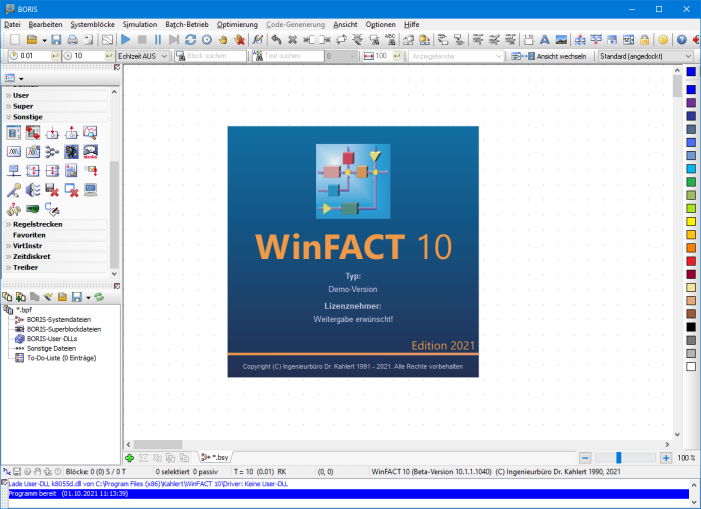Click the laptop computer block icon in Sonstige

point(90,190)
